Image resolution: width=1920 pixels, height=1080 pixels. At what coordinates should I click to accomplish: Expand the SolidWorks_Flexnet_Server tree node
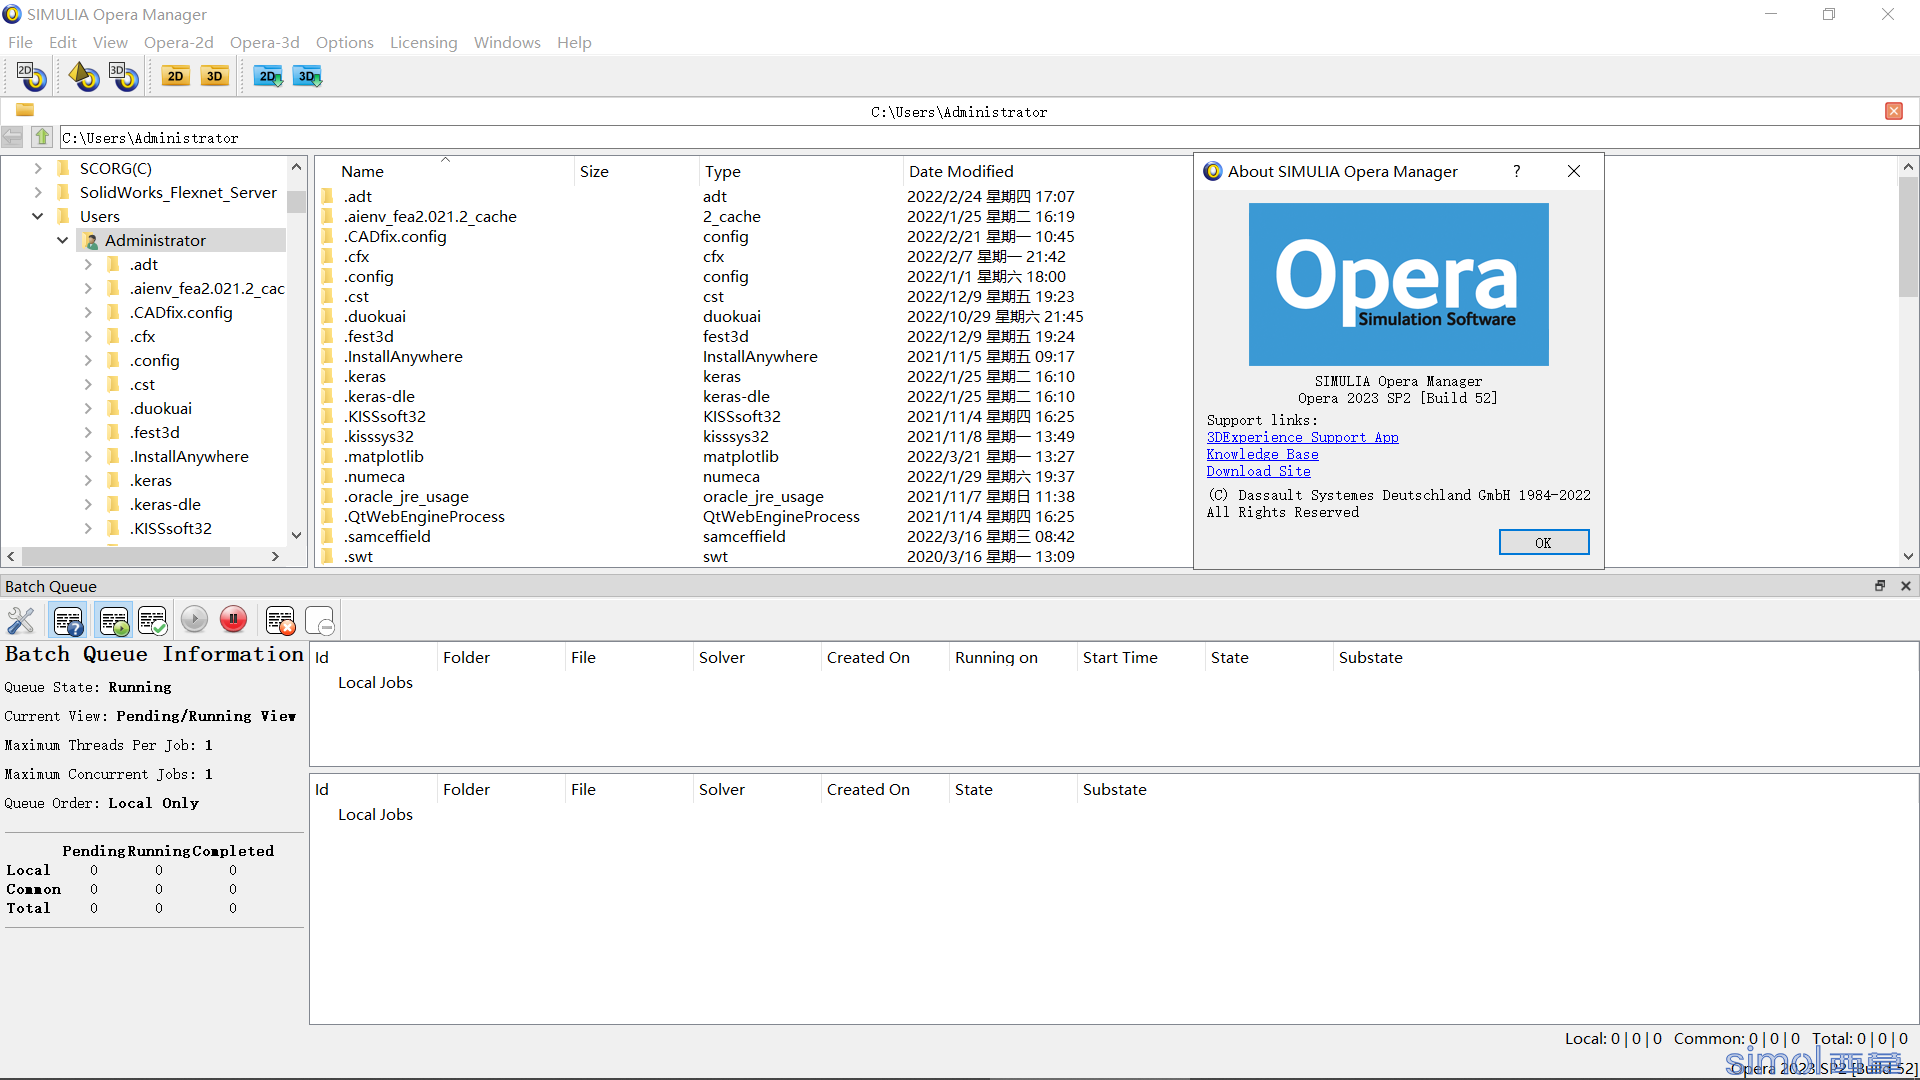(38, 192)
